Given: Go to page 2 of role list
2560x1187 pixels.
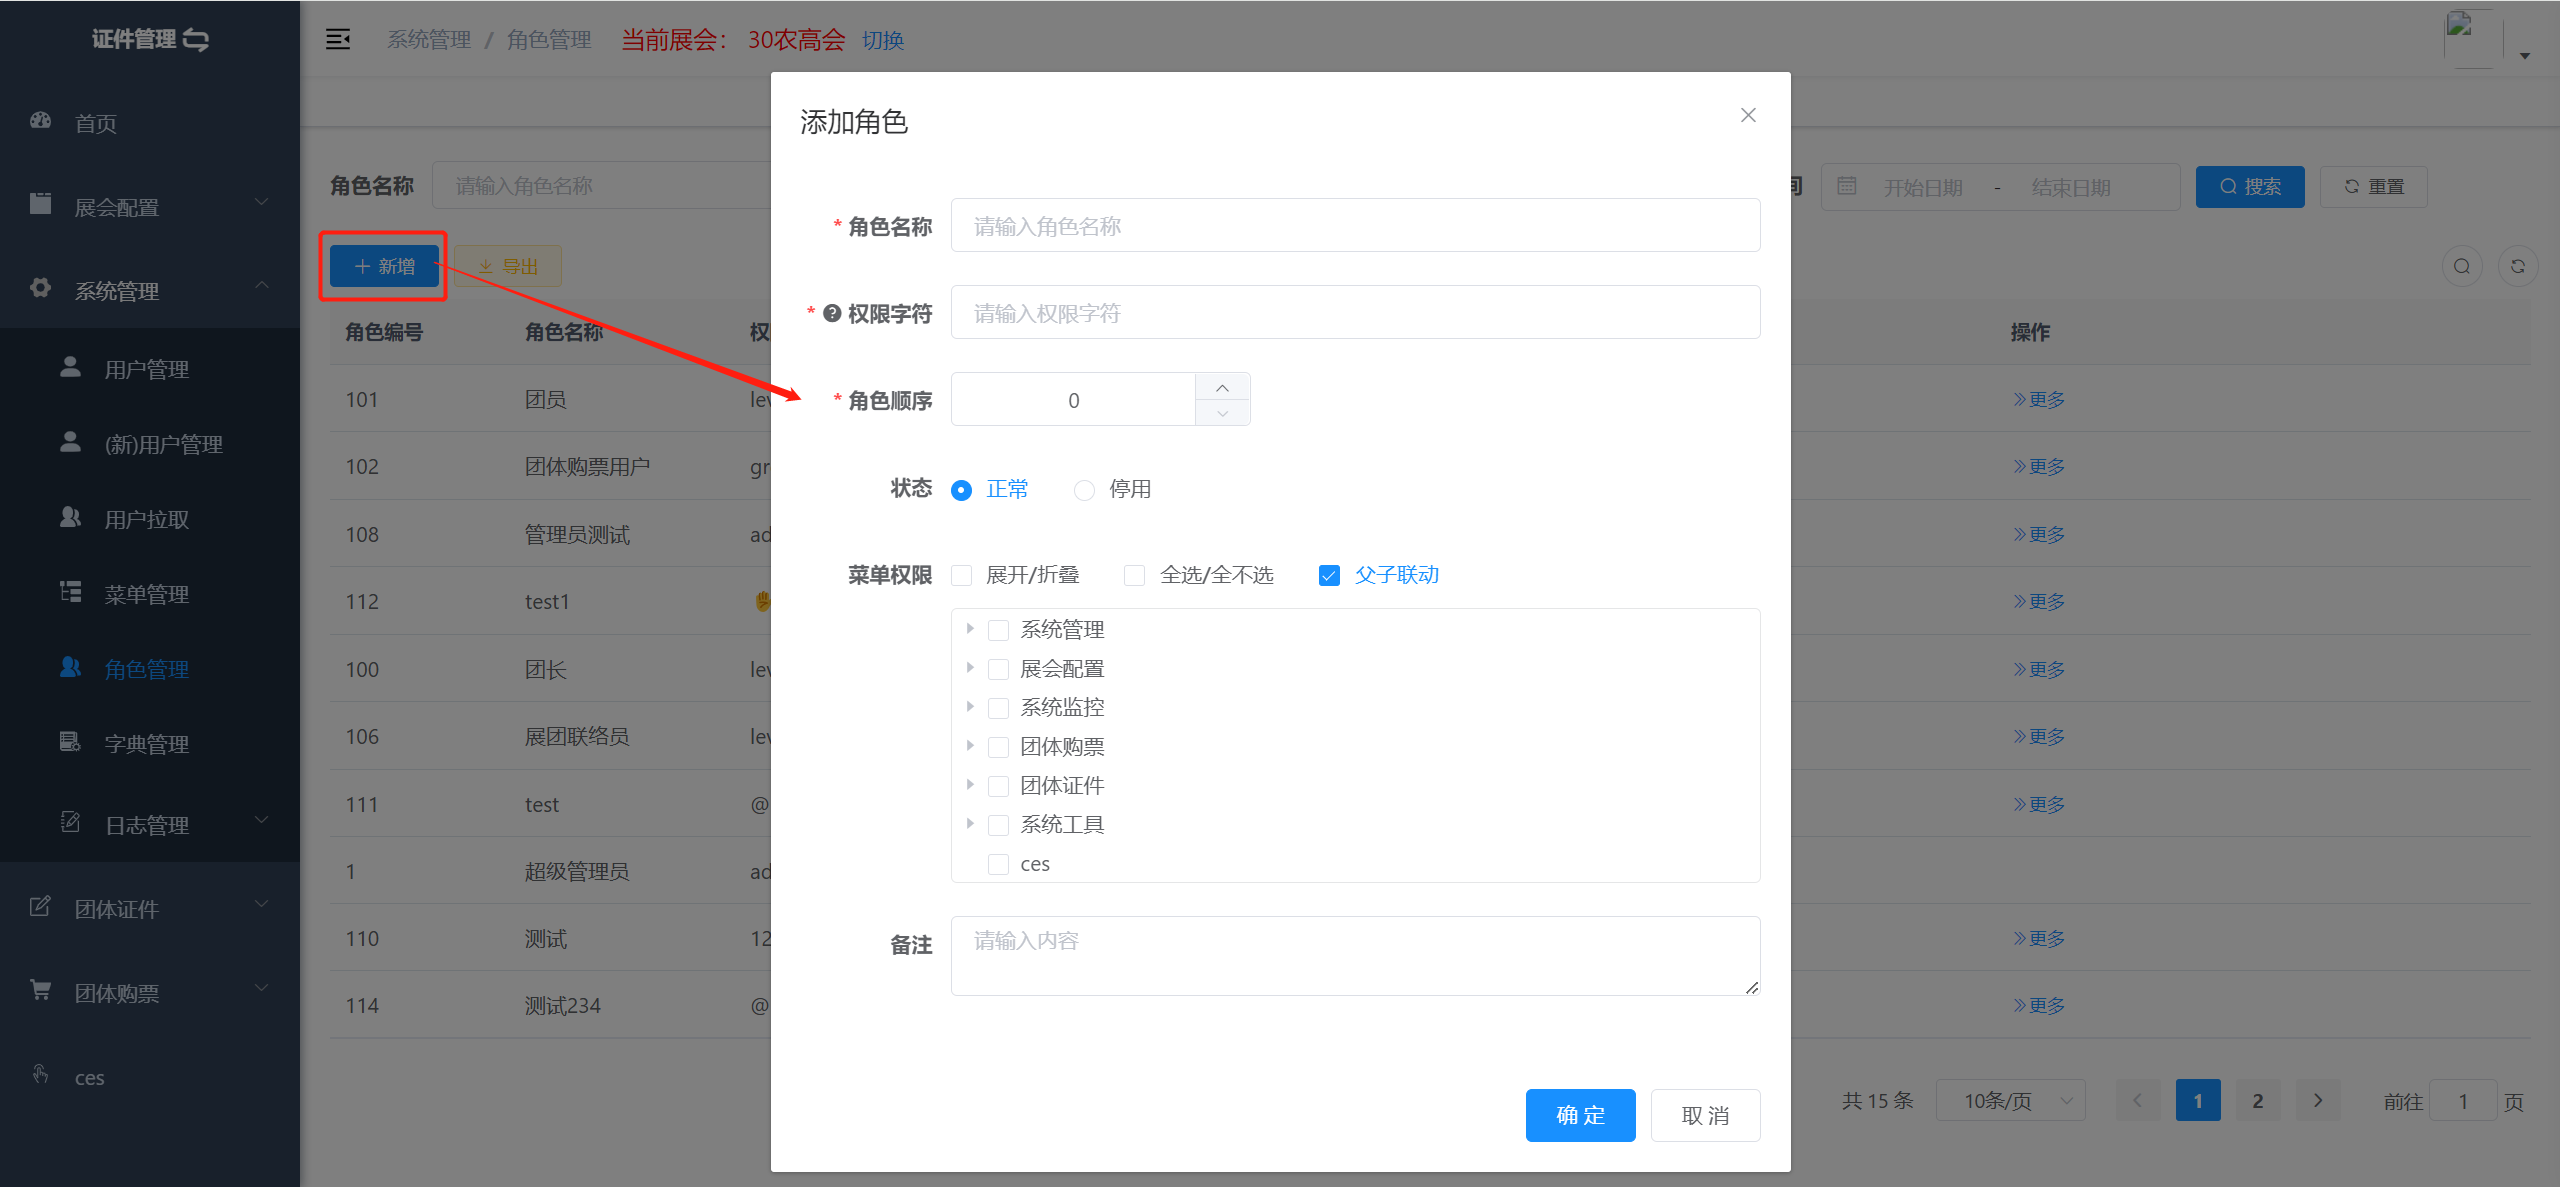Looking at the screenshot, I should click(2257, 1100).
